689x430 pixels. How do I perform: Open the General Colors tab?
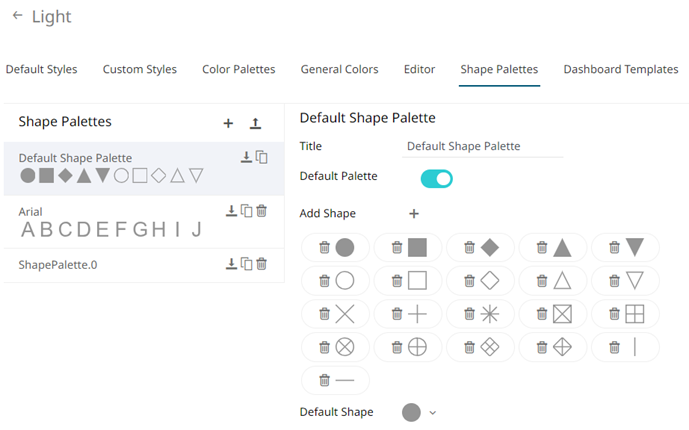point(339,70)
